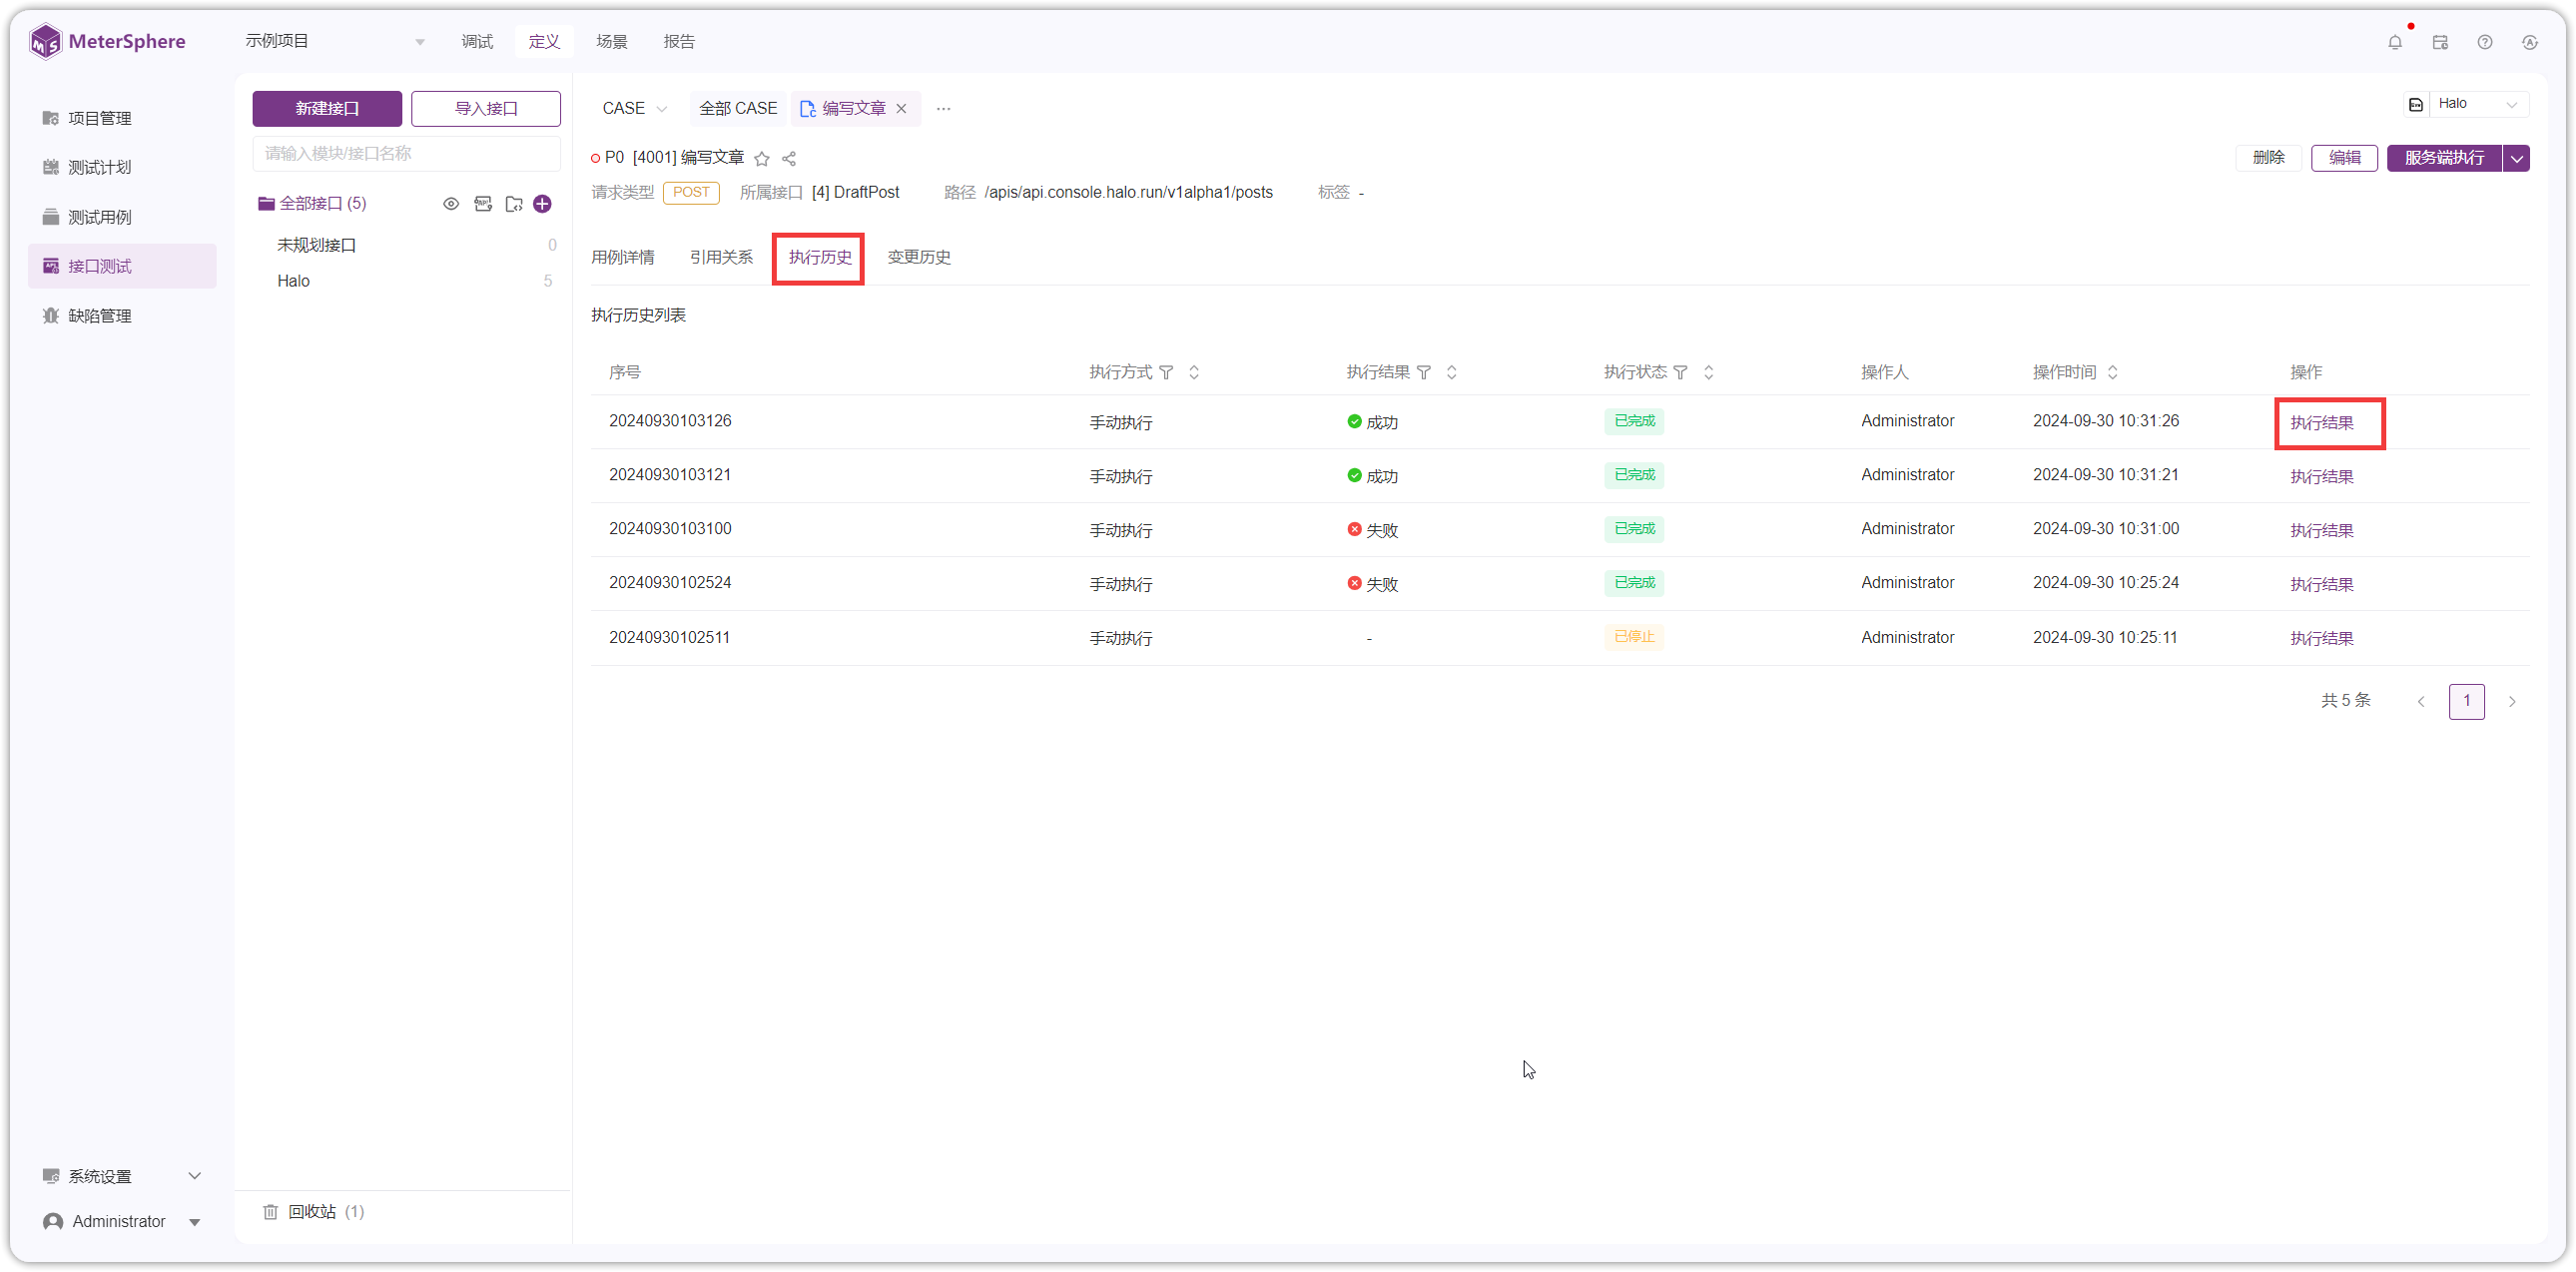Screen dimensions: 2576x1272
Task: Sort the 执行结果 column
Action: (1451, 373)
